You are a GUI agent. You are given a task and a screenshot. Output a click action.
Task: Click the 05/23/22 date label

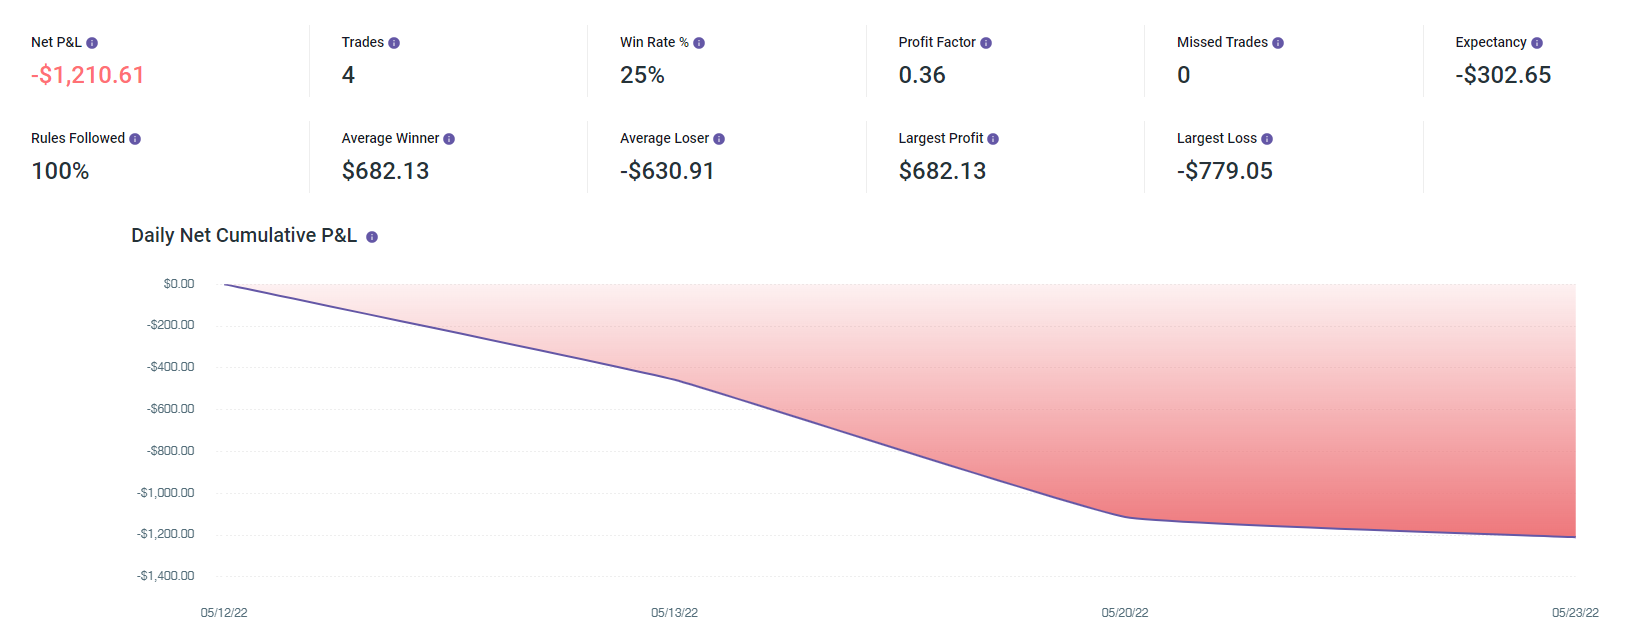click(x=1575, y=613)
